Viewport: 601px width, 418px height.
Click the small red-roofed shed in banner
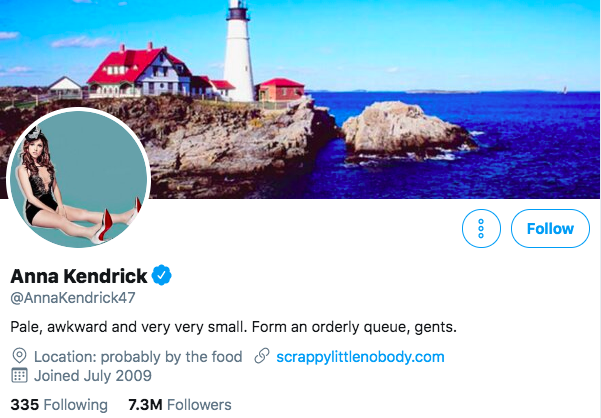point(280,90)
